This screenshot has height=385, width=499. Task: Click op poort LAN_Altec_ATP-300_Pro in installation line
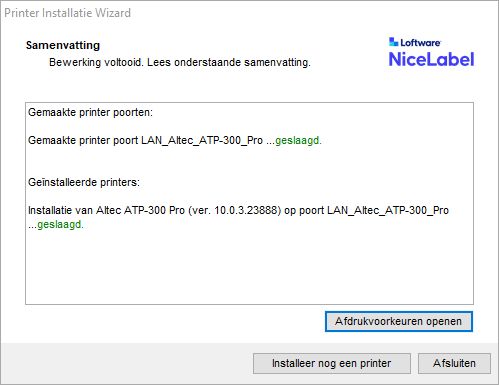(366, 210)
